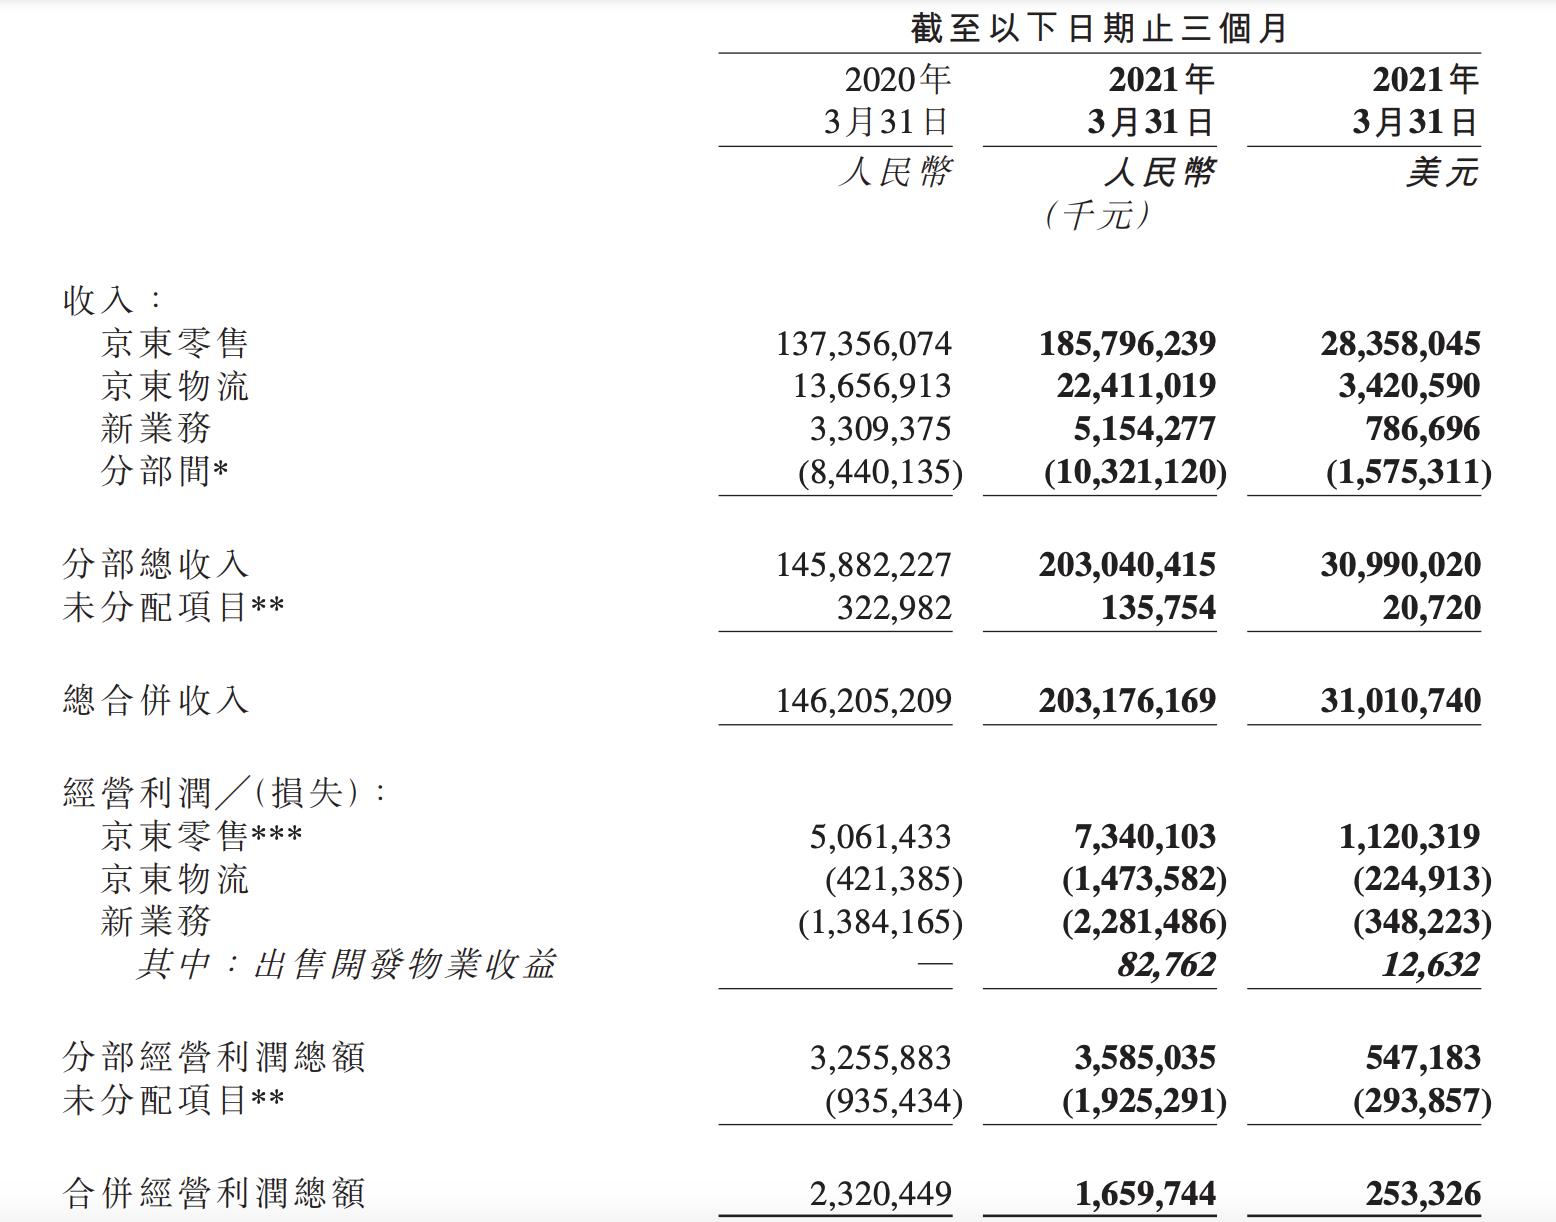Click the value 3,585,035
This screenshot has height=1222, width=1556.
pos(1145,1058)
